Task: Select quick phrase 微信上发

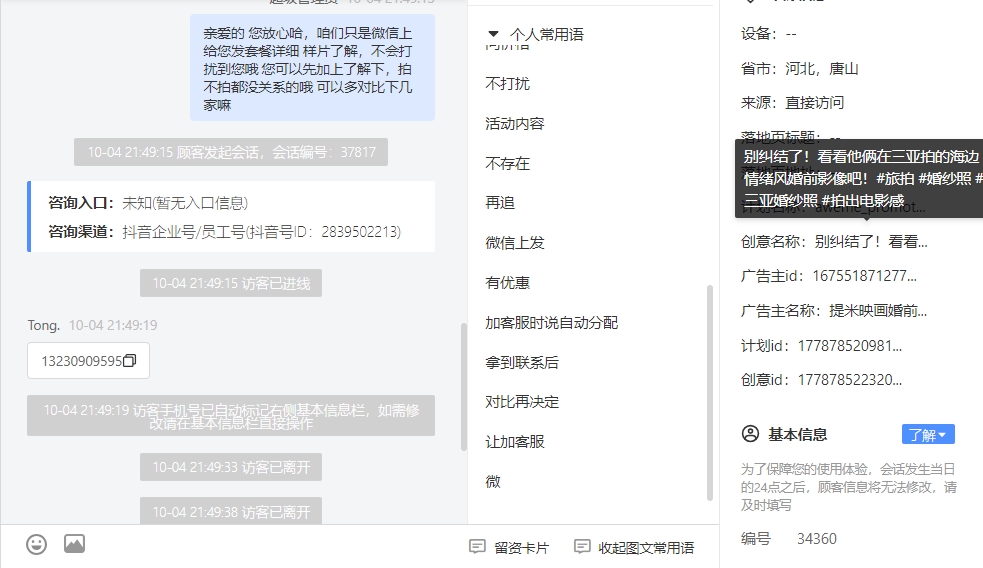Action: [x=515, y=243]
